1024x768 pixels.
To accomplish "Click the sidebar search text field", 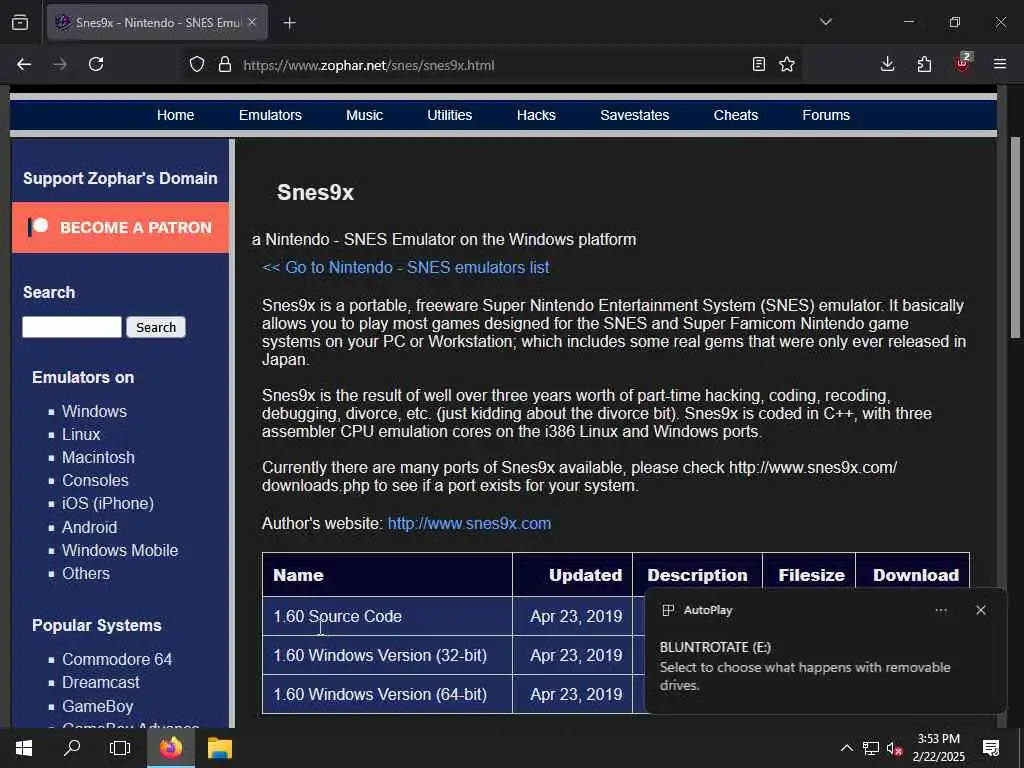I will click(72, 327).
